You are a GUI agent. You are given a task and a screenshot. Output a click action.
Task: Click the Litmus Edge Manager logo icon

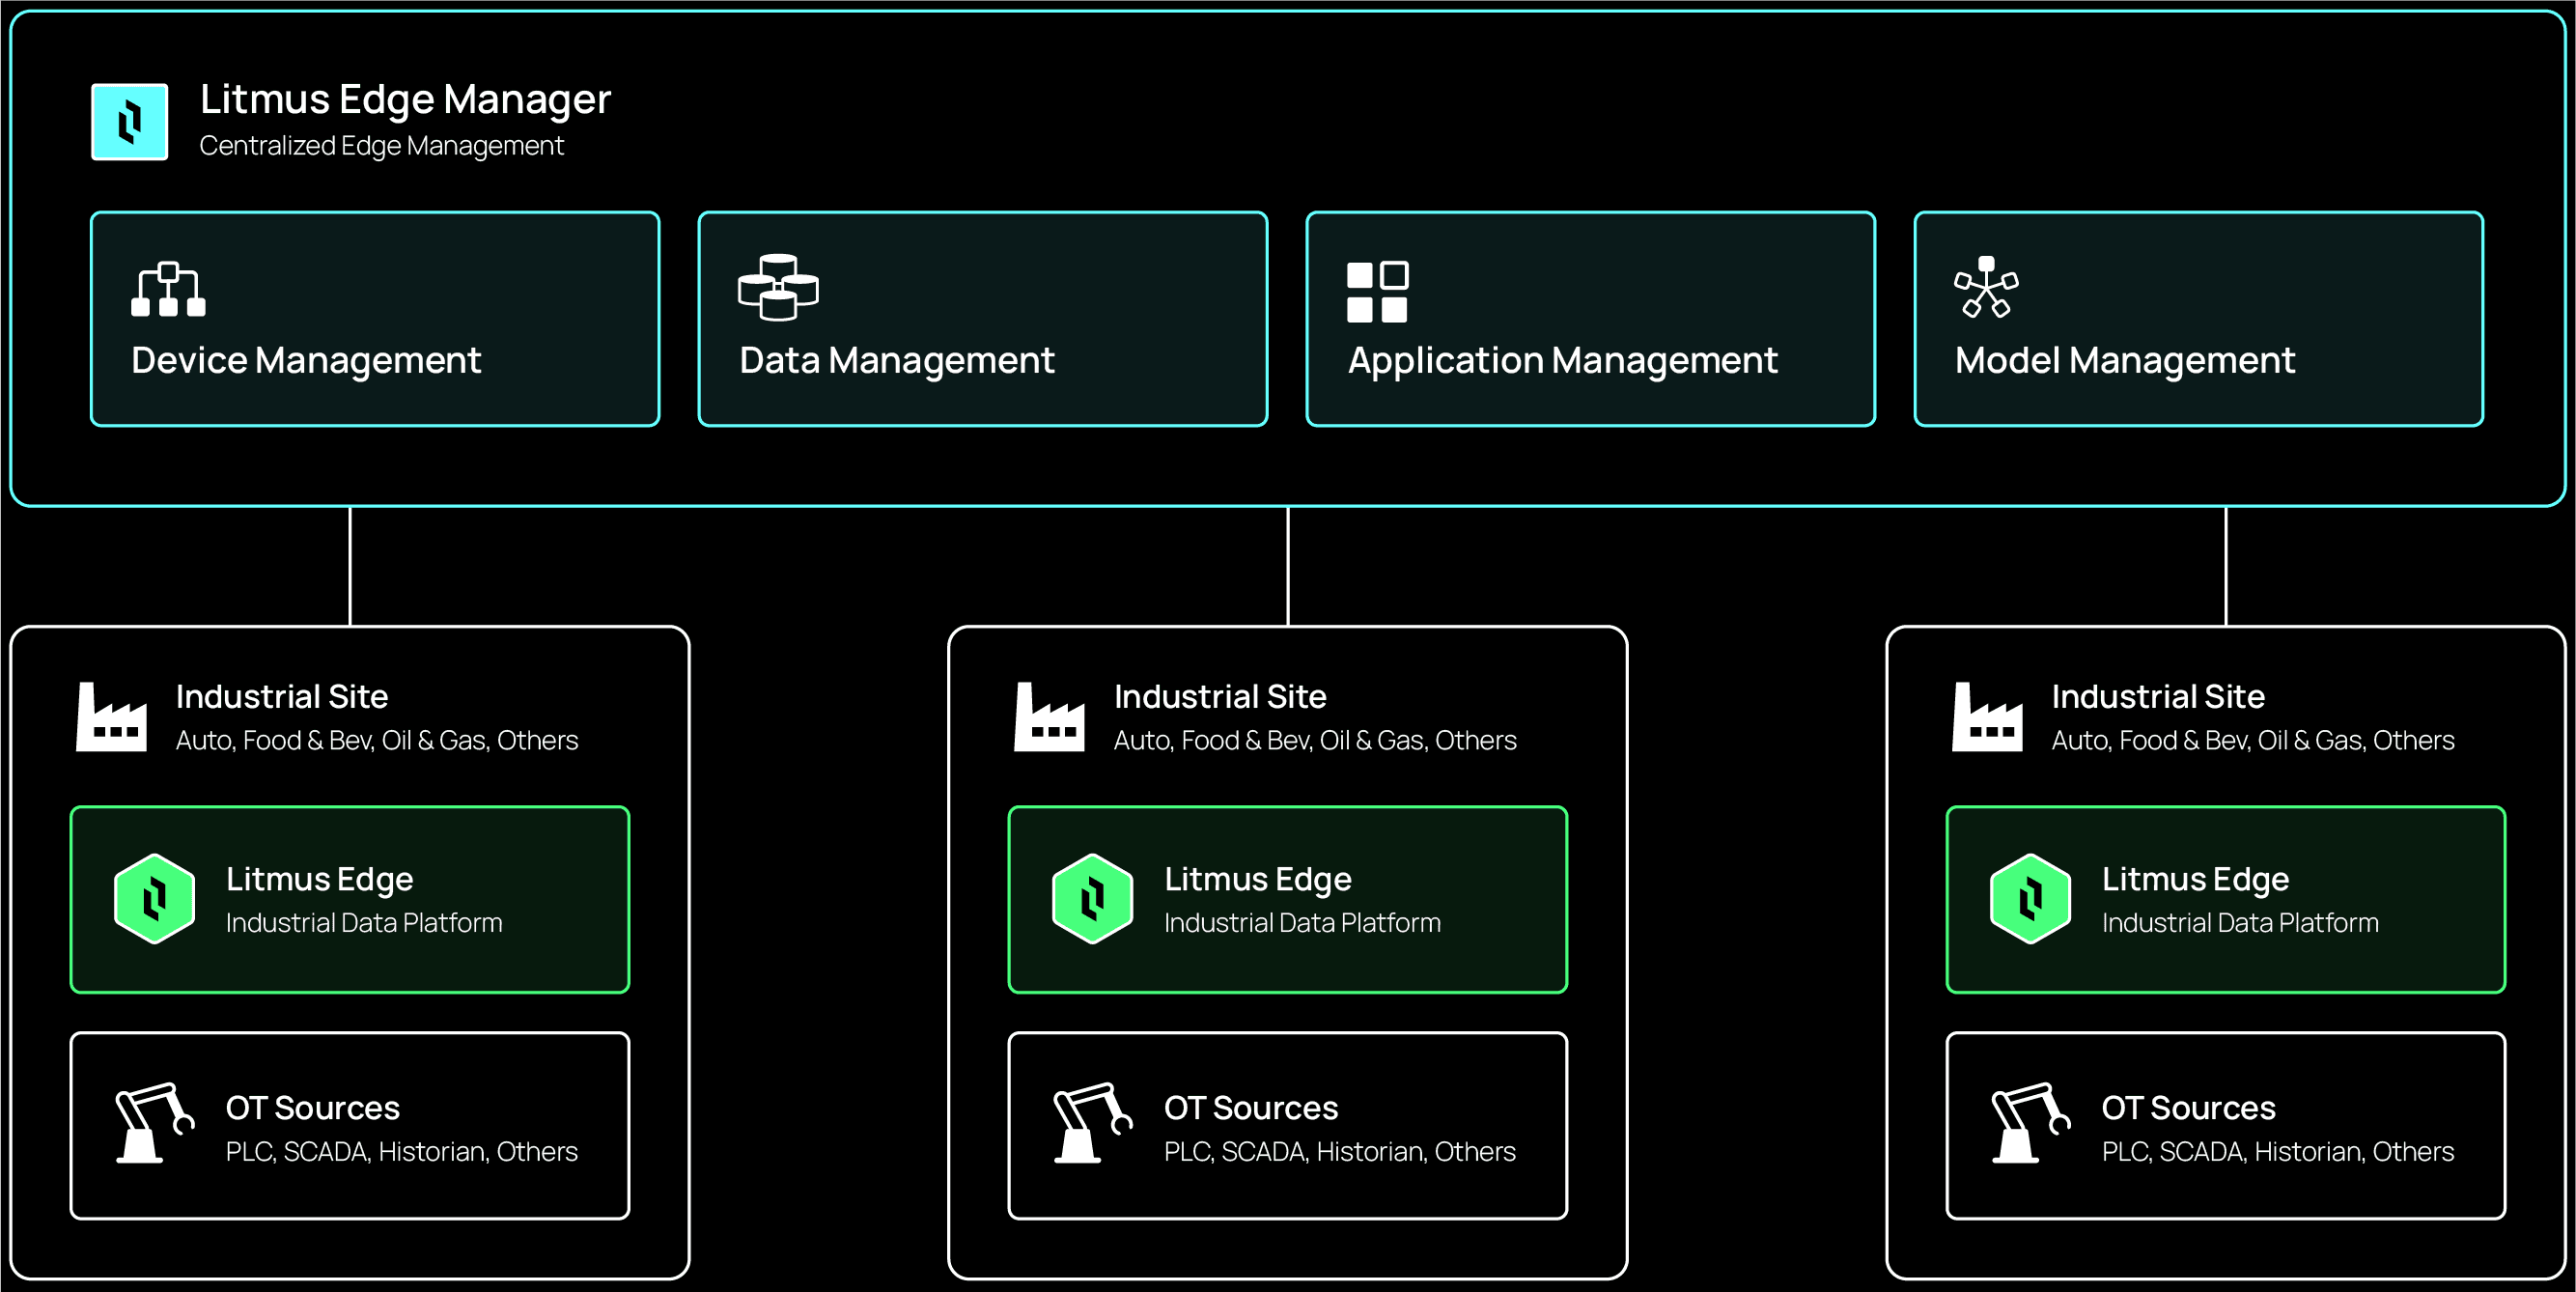tap(130, 121)
